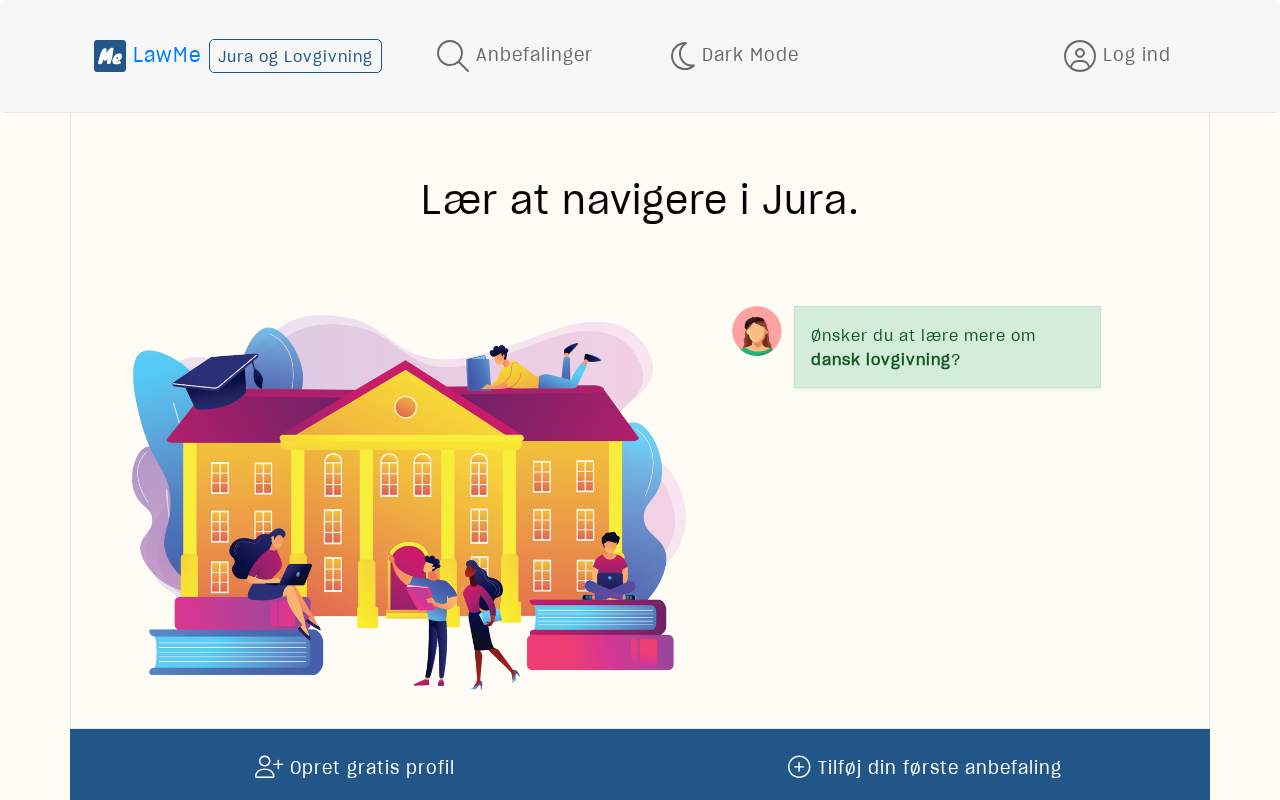The image size is (1280, 800).
Task: Click the magnifying glass search icon
Action: (x=453, y=56)
